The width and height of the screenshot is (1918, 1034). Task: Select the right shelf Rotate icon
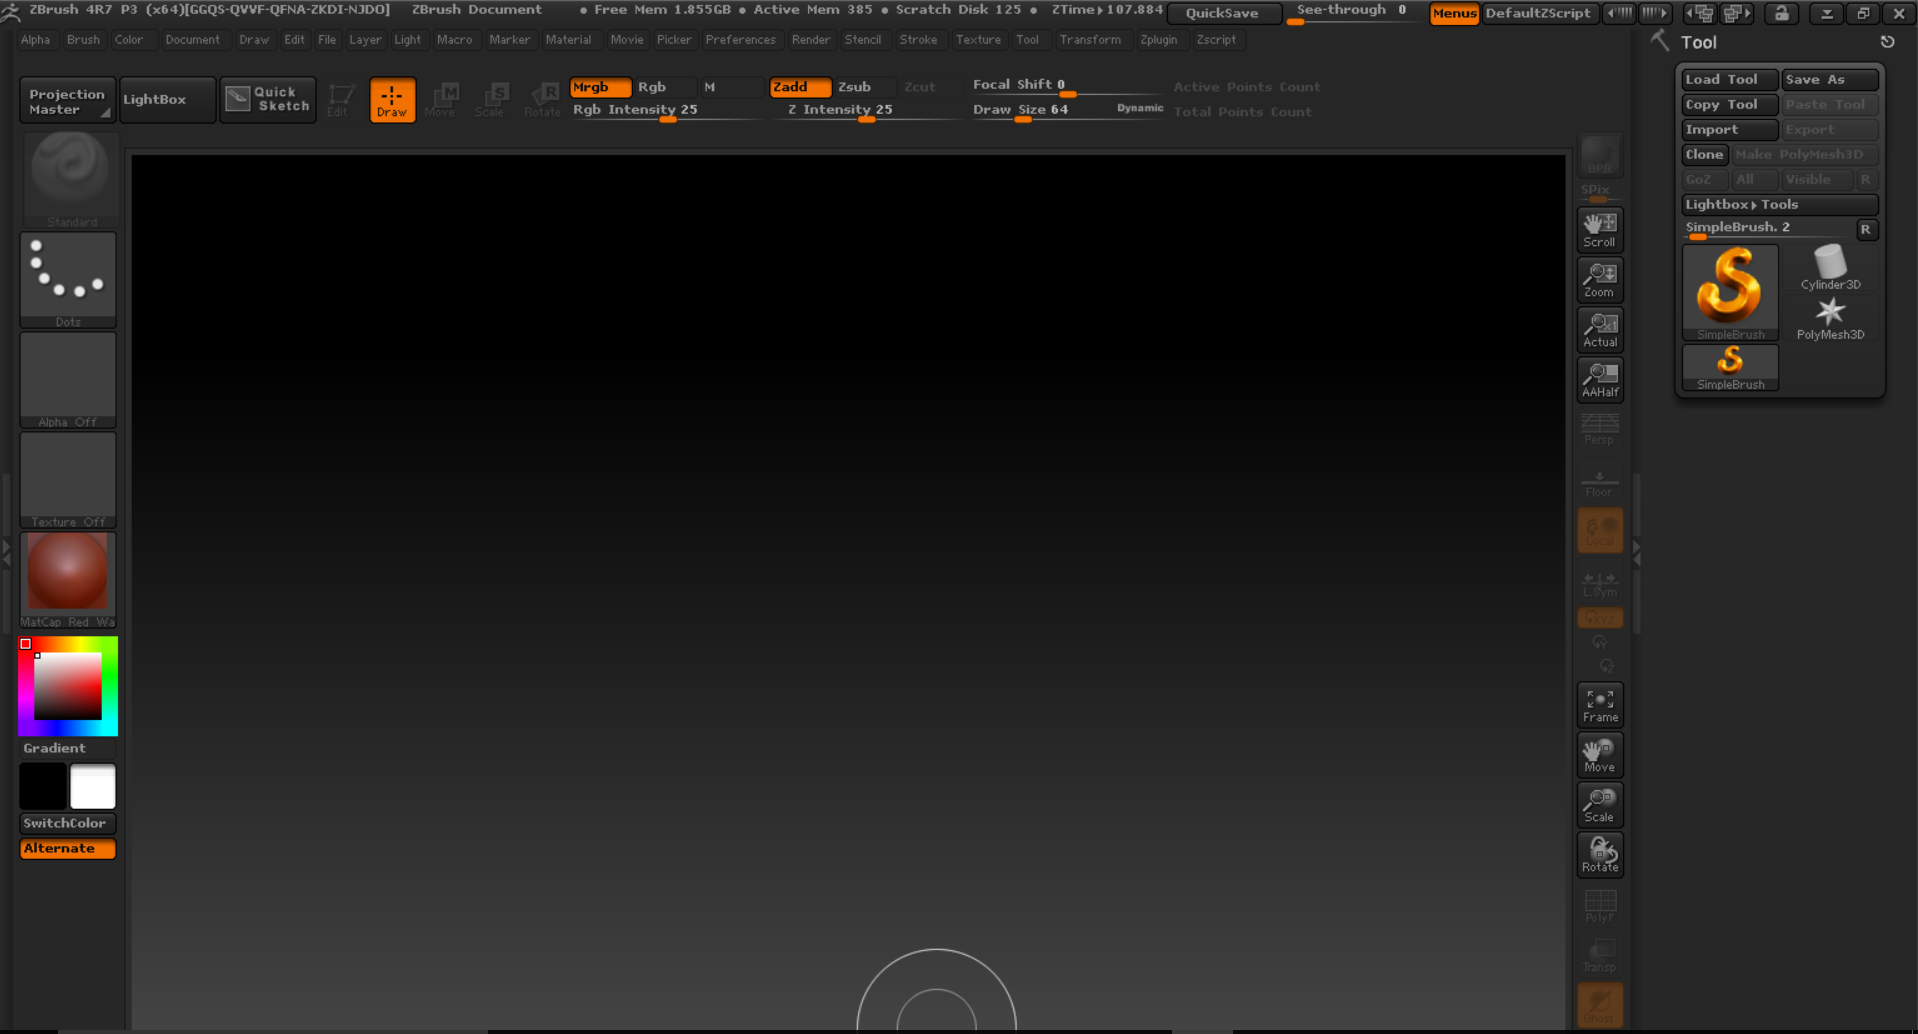click(1599, 854)
